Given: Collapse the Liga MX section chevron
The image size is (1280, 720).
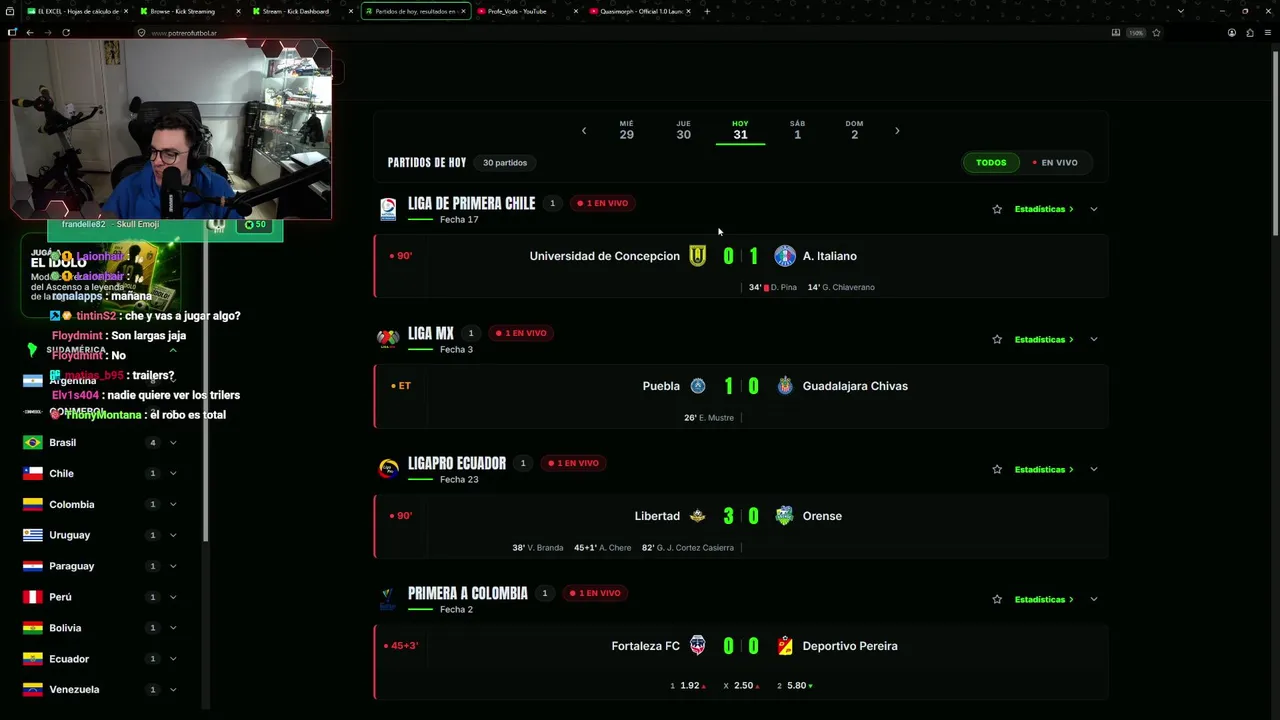Looking at the screenshot, I should (x=1093, y=339).
